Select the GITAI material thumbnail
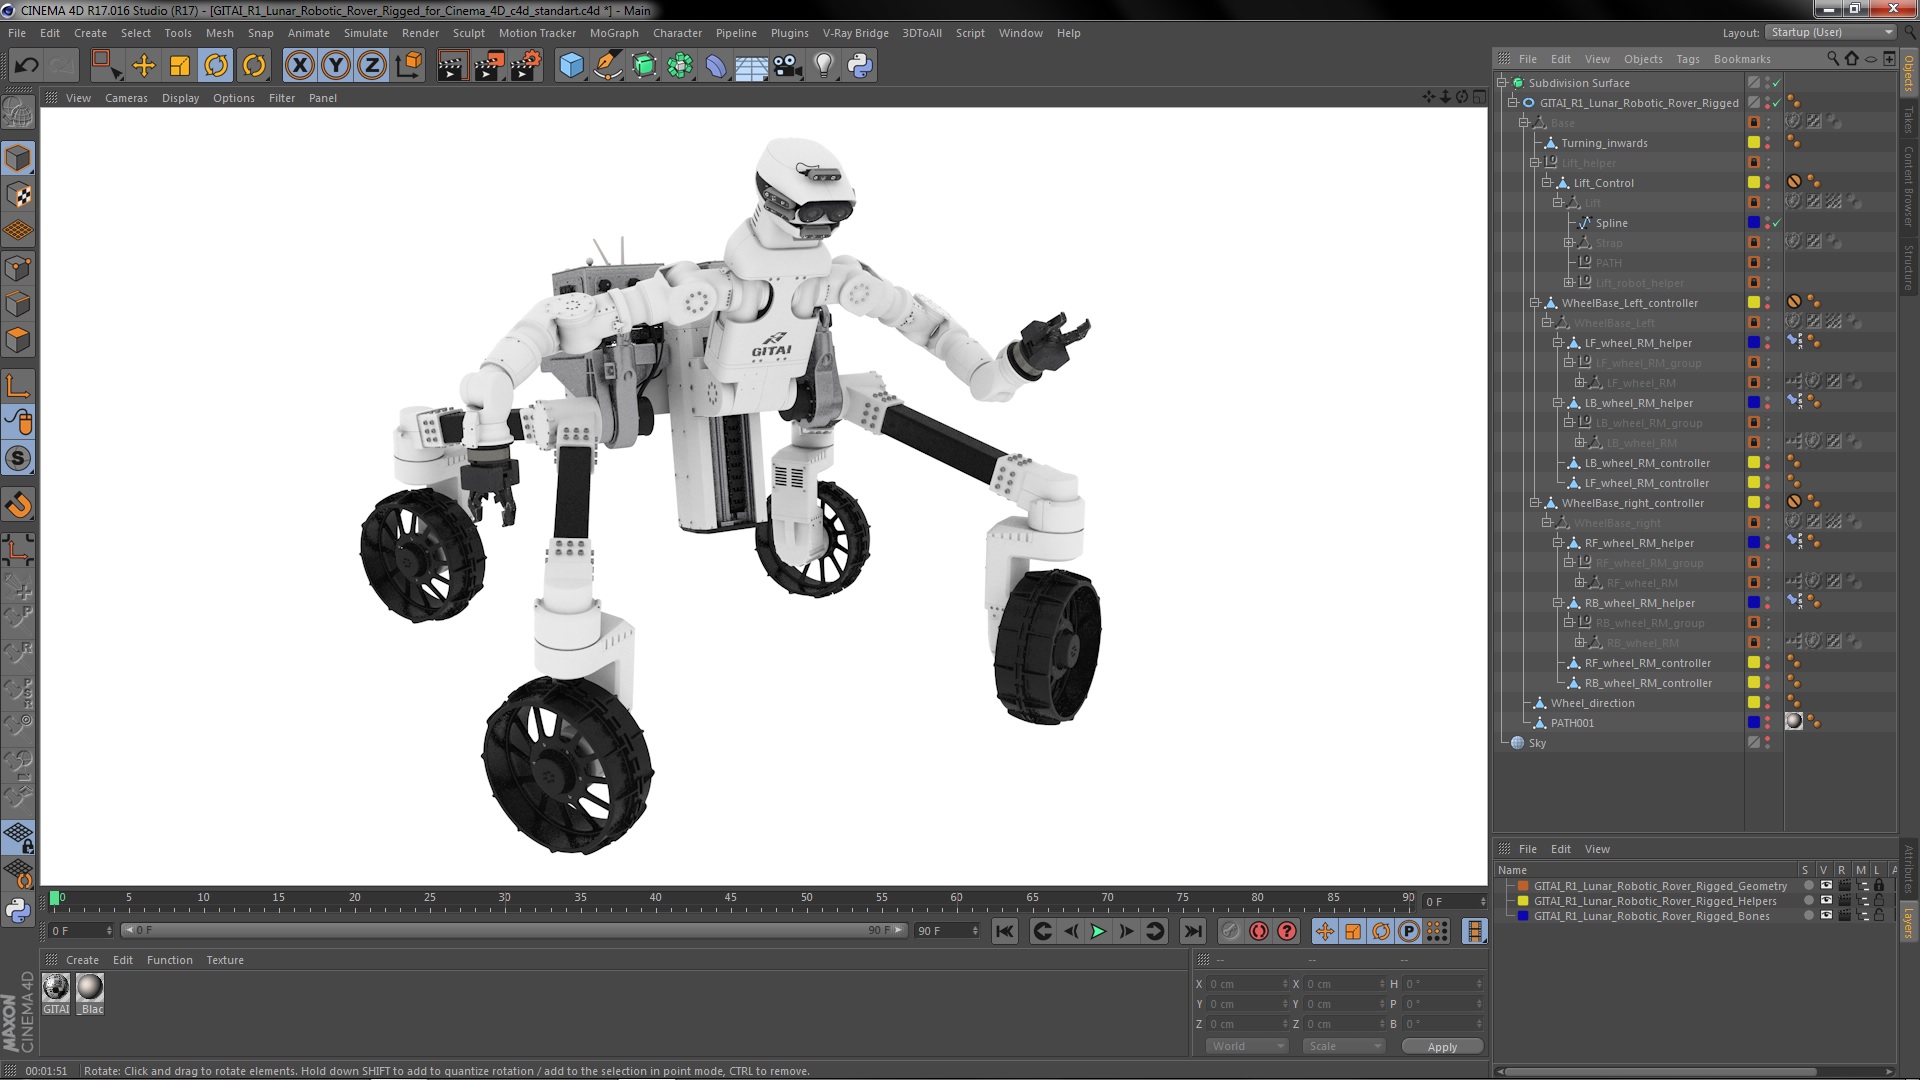The image size is (1920, 1080). pos(56,988)
